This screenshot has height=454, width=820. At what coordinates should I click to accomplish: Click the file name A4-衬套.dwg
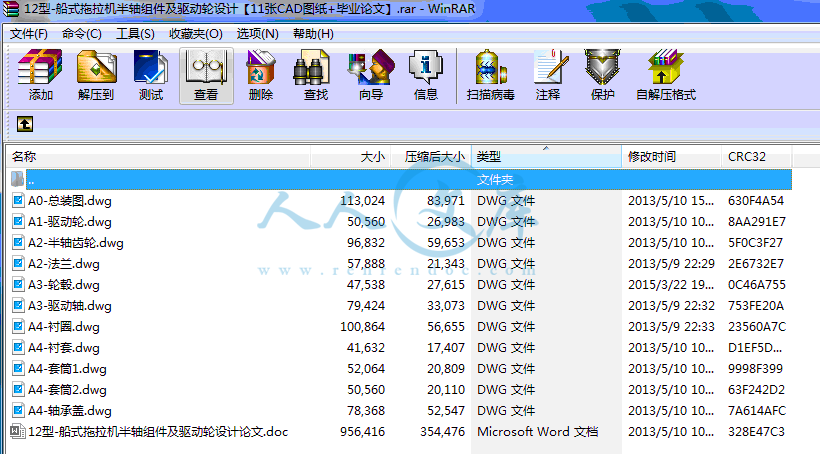64,348
